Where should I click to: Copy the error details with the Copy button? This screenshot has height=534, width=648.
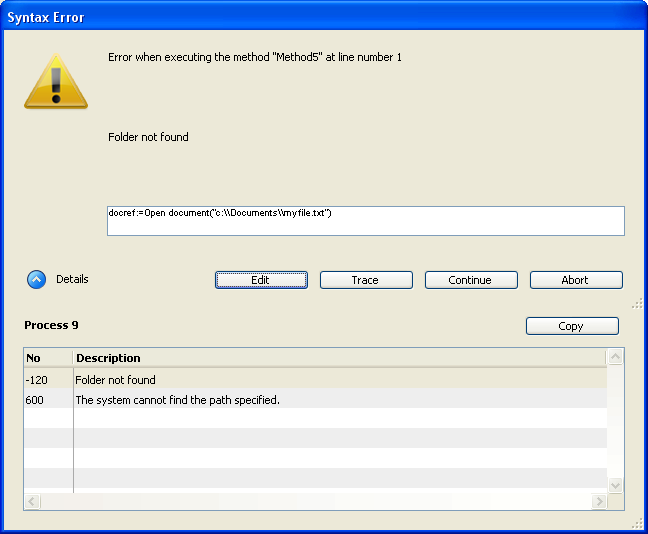[x=571, y=326]
